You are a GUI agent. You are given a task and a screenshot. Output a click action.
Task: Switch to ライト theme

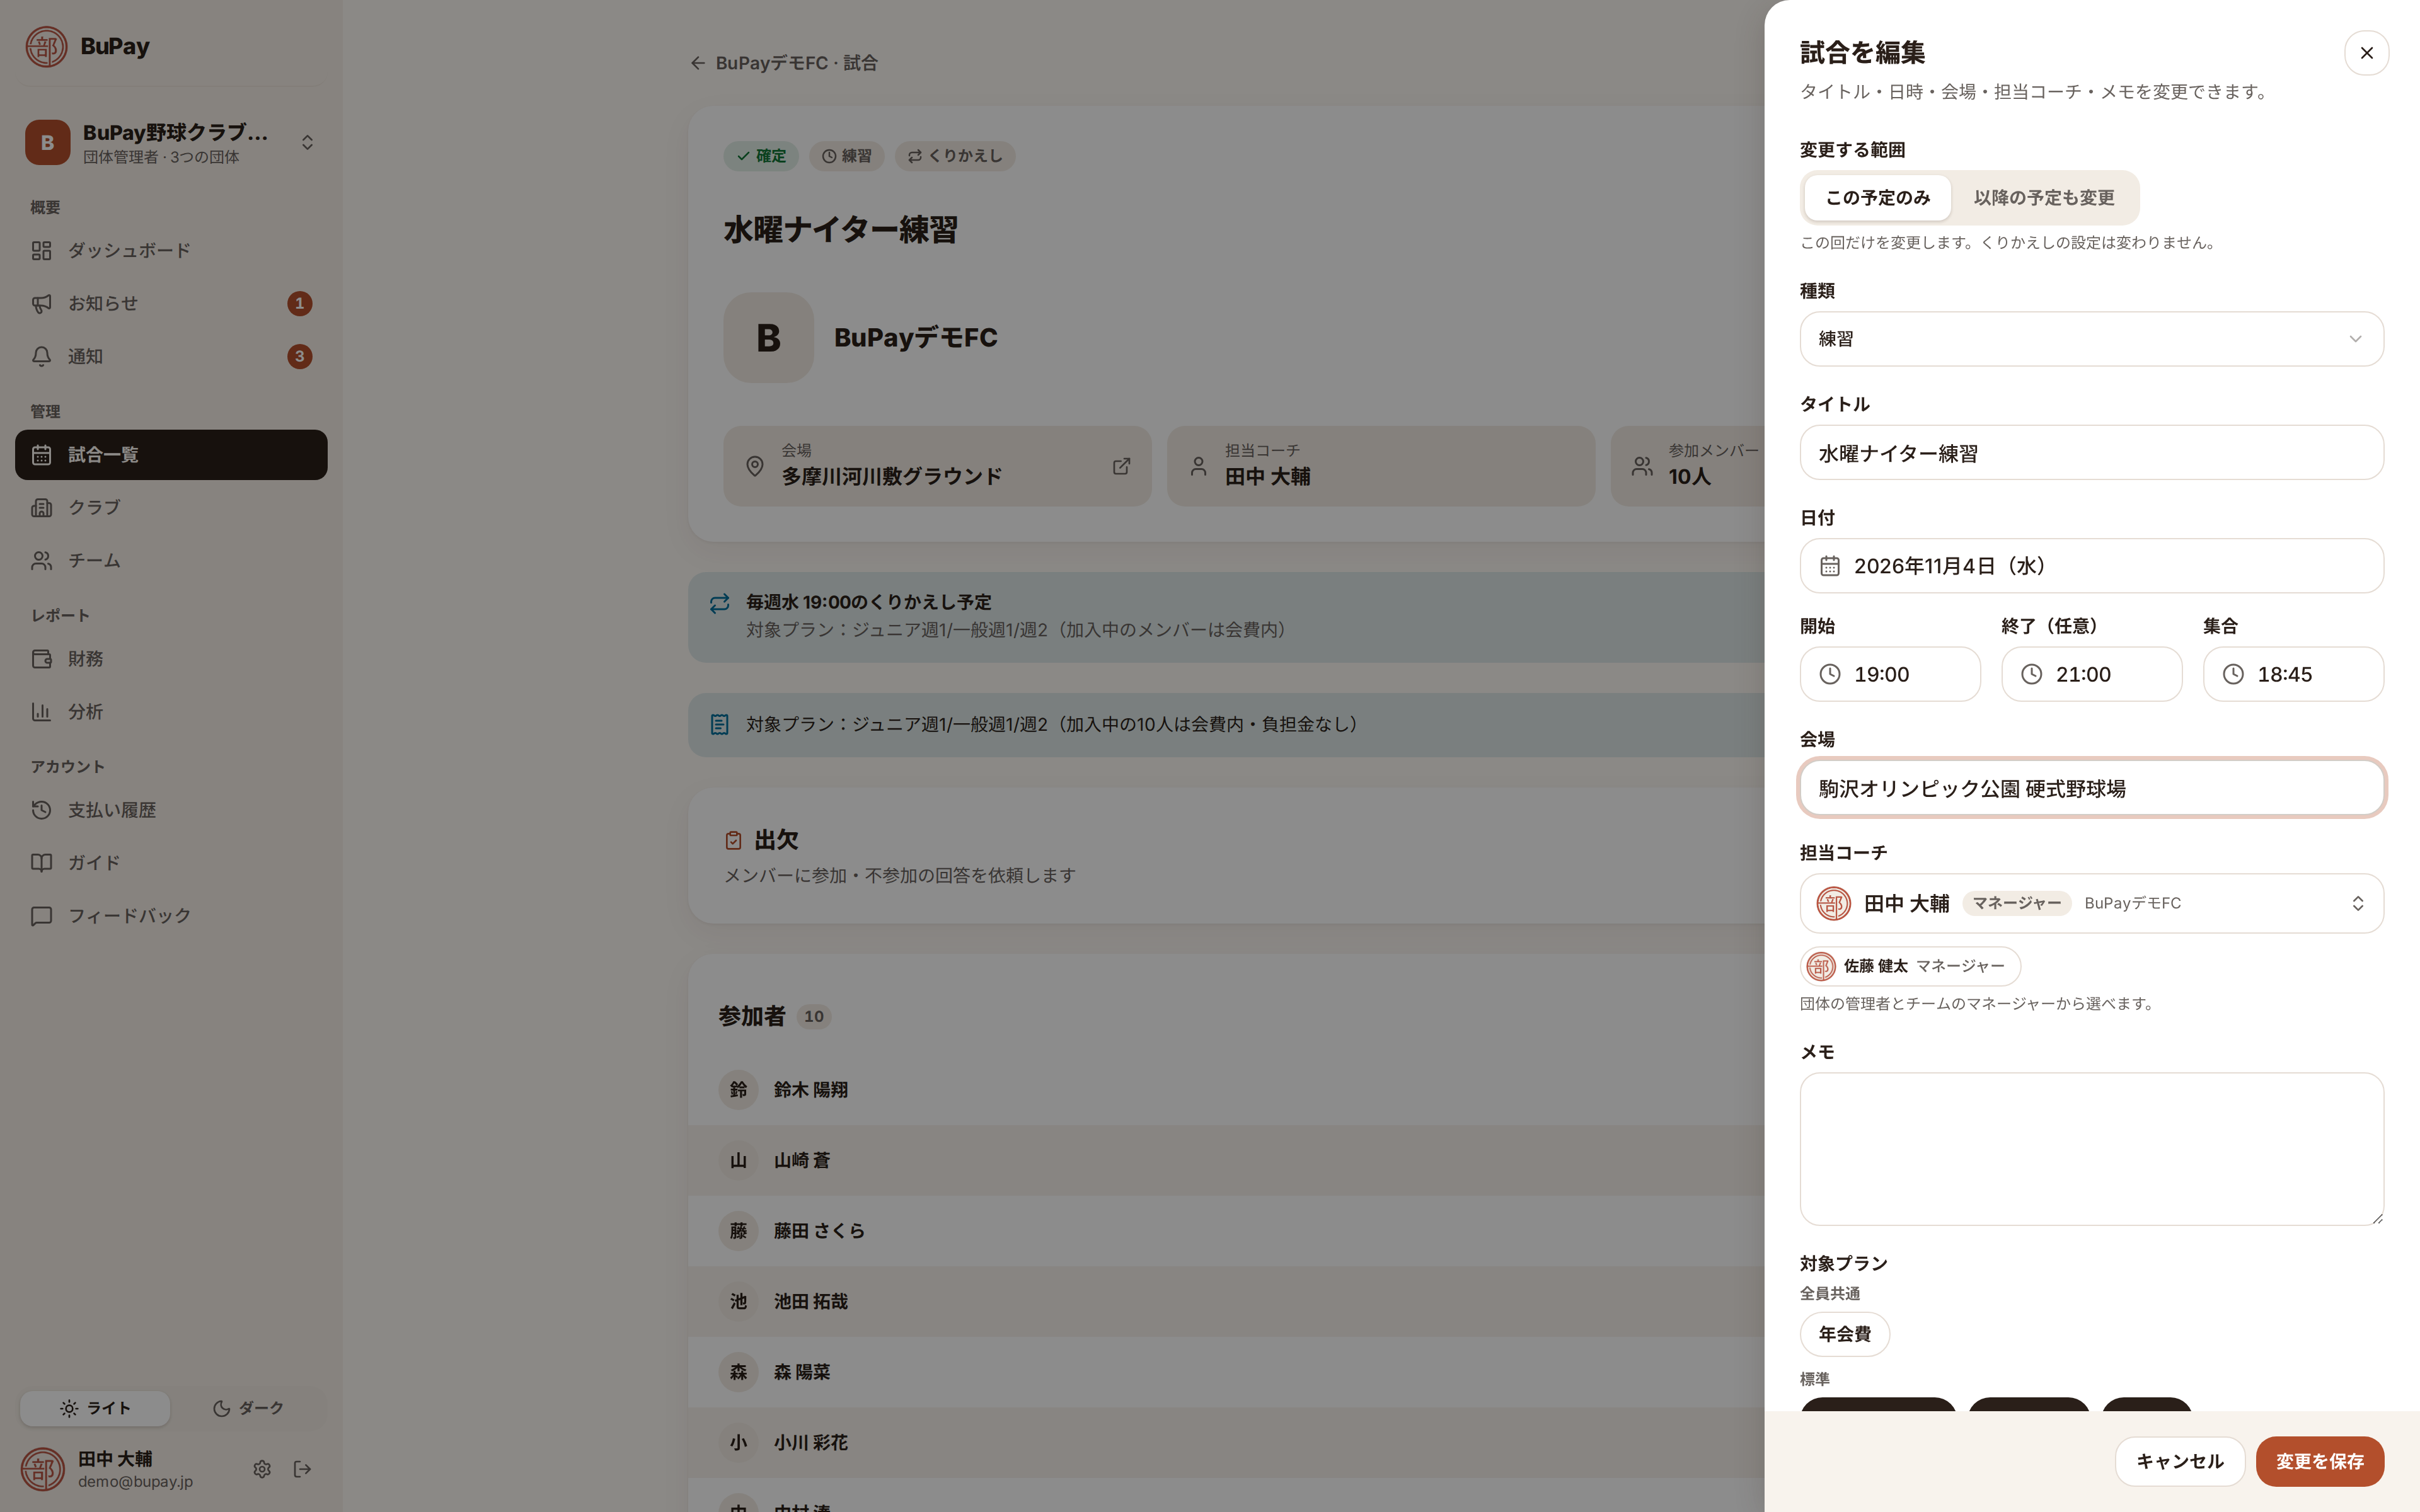tap(95, 1408)
